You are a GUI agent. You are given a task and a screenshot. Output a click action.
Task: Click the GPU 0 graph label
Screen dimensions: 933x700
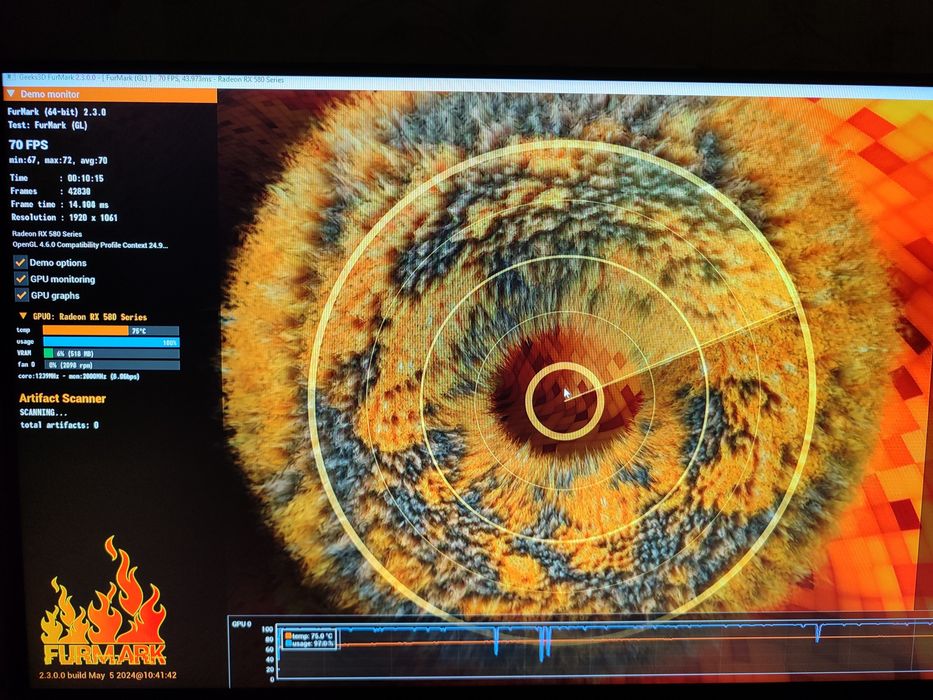(242, 624)
